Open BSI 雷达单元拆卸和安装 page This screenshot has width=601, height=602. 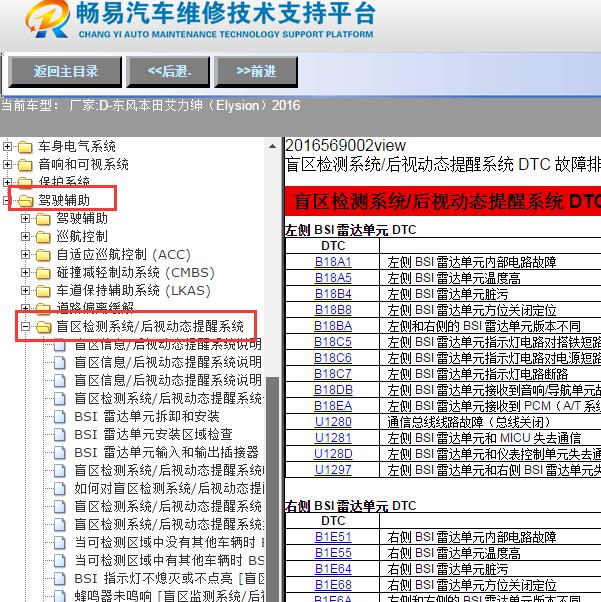point(147,417)
